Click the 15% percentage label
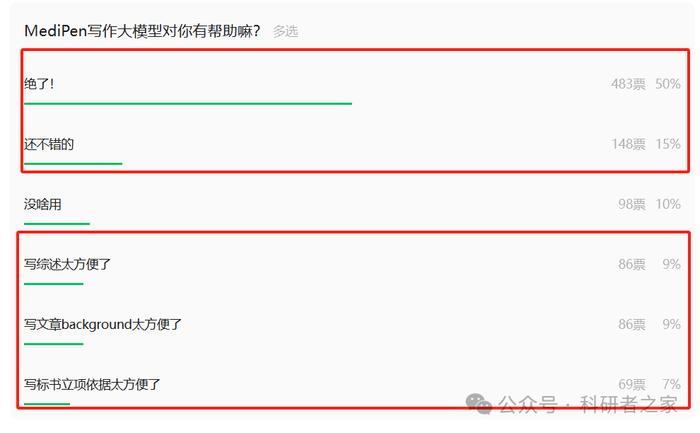Screen dimensions: 700x433 668,144
